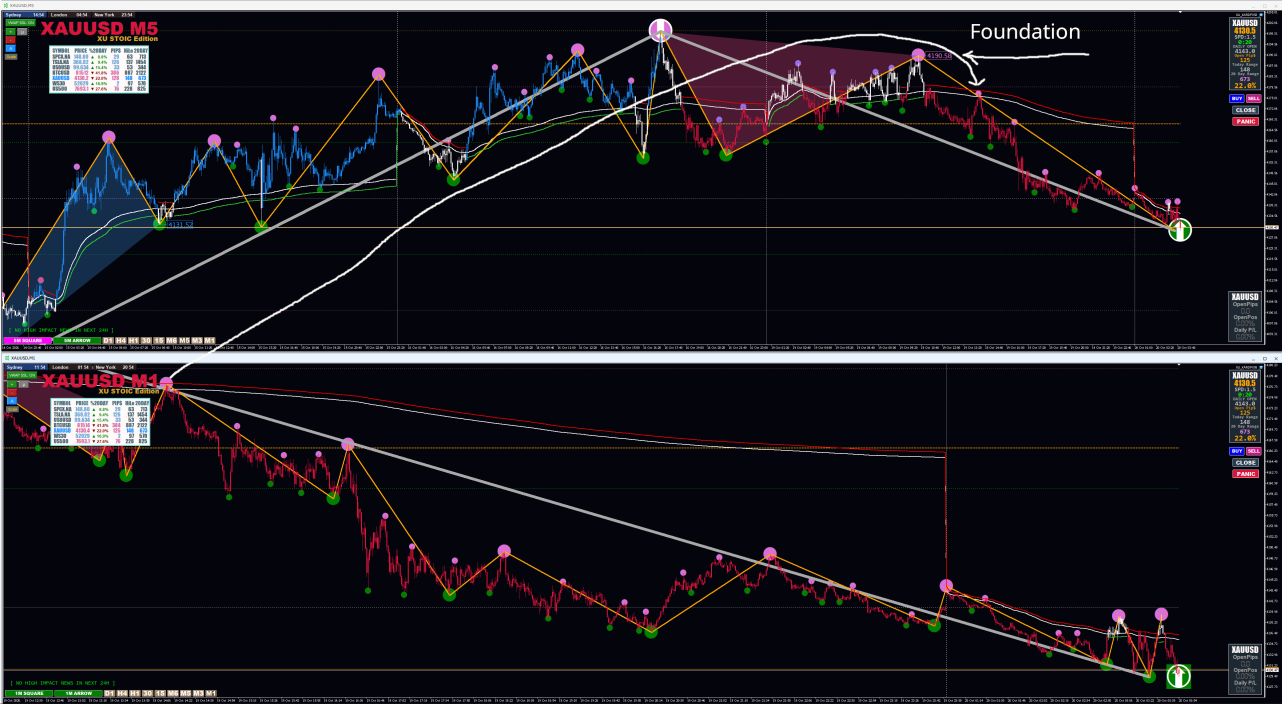Image resolution: width=1282 pixels, height=704 pixels.
Task: Click BUY button in M1 chart panel
Action: tap(1237, 451)
